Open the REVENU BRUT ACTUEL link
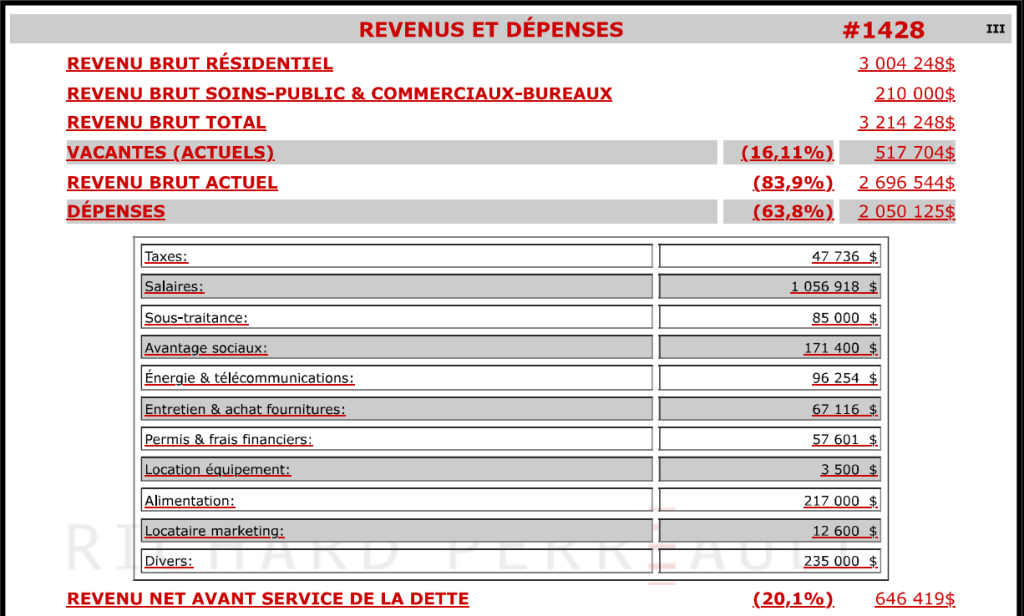Viewport: 1024px width, 616px height. coord(172,183)
